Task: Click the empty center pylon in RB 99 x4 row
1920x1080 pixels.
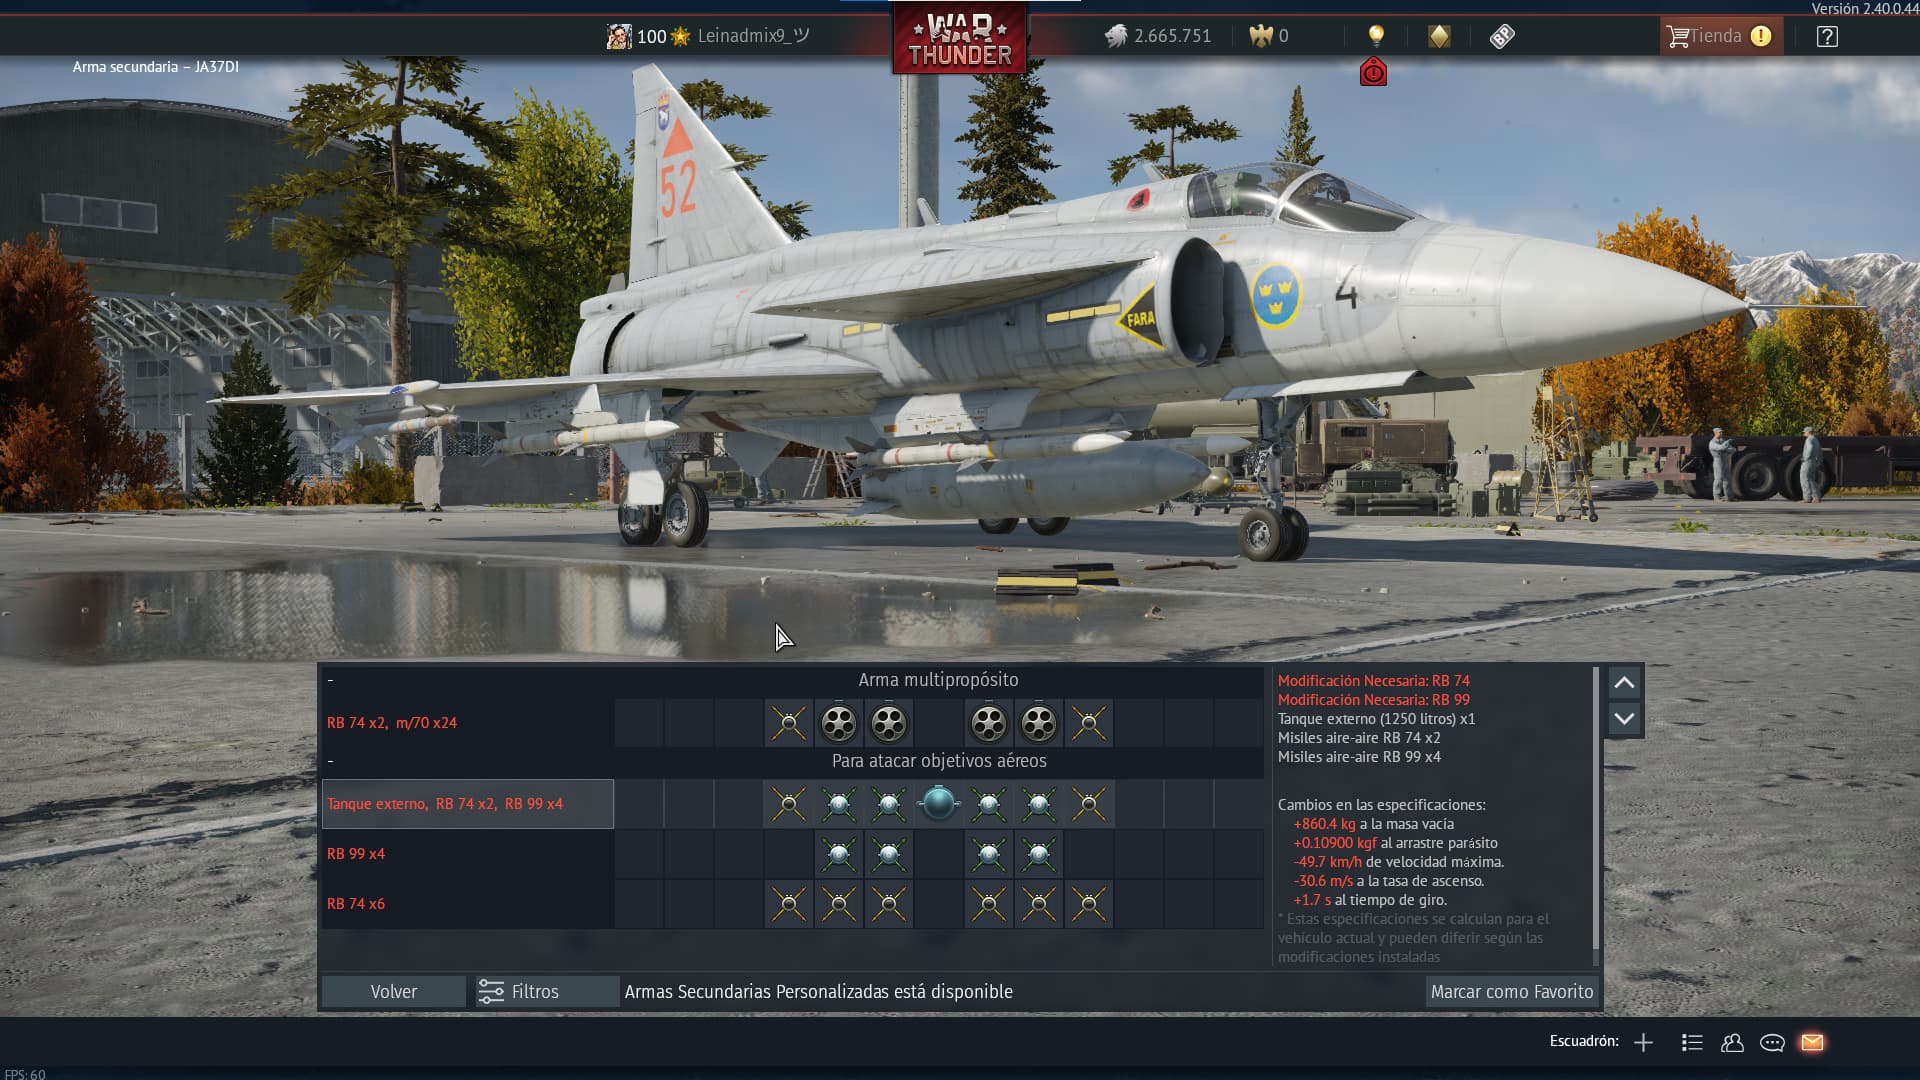Action: 938,854
